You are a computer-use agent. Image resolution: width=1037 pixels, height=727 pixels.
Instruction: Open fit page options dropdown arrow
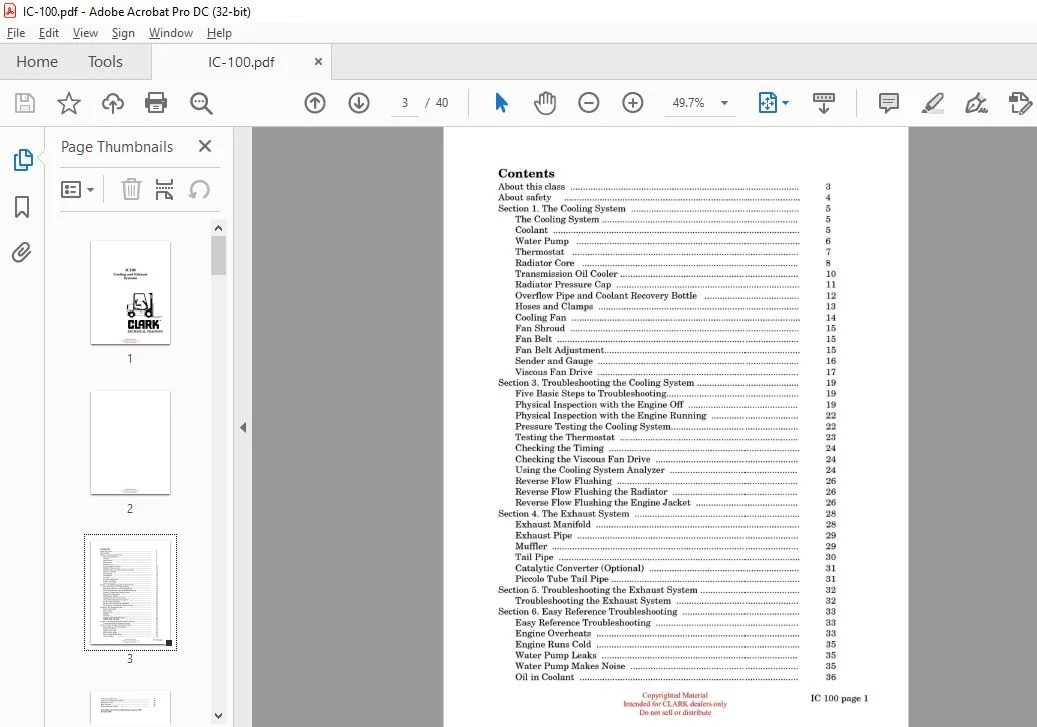[x=786, y=103]
